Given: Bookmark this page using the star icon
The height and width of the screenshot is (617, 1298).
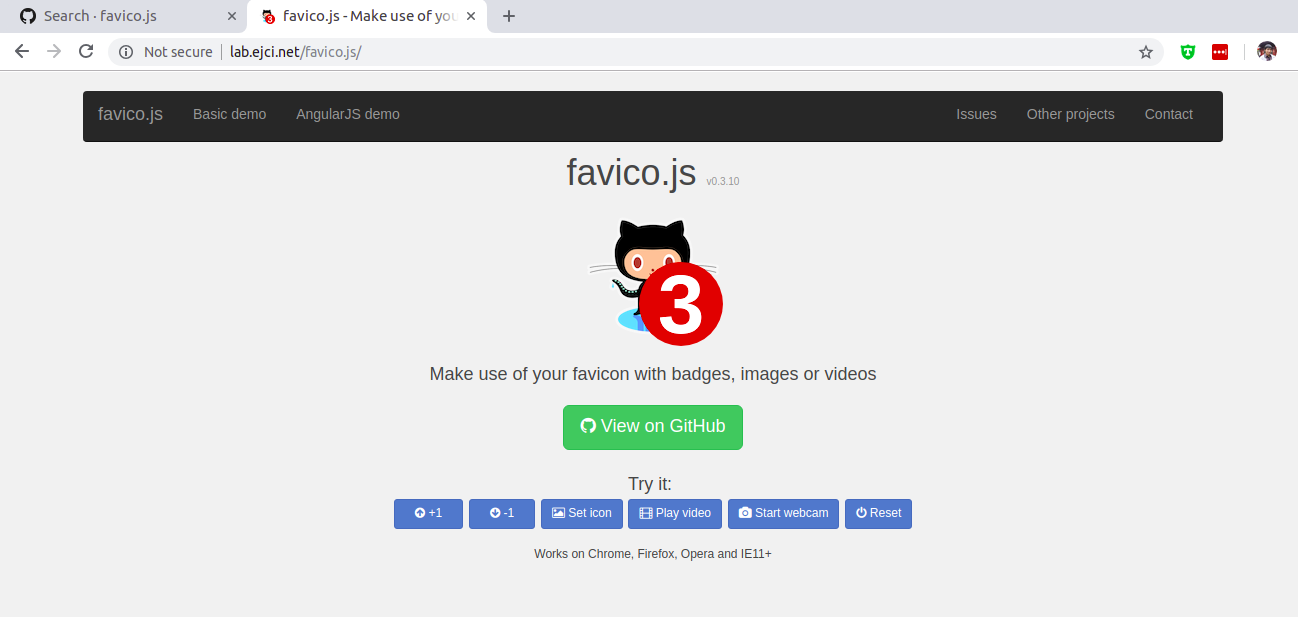Looking at the screenshot, I should point(1146,52).
